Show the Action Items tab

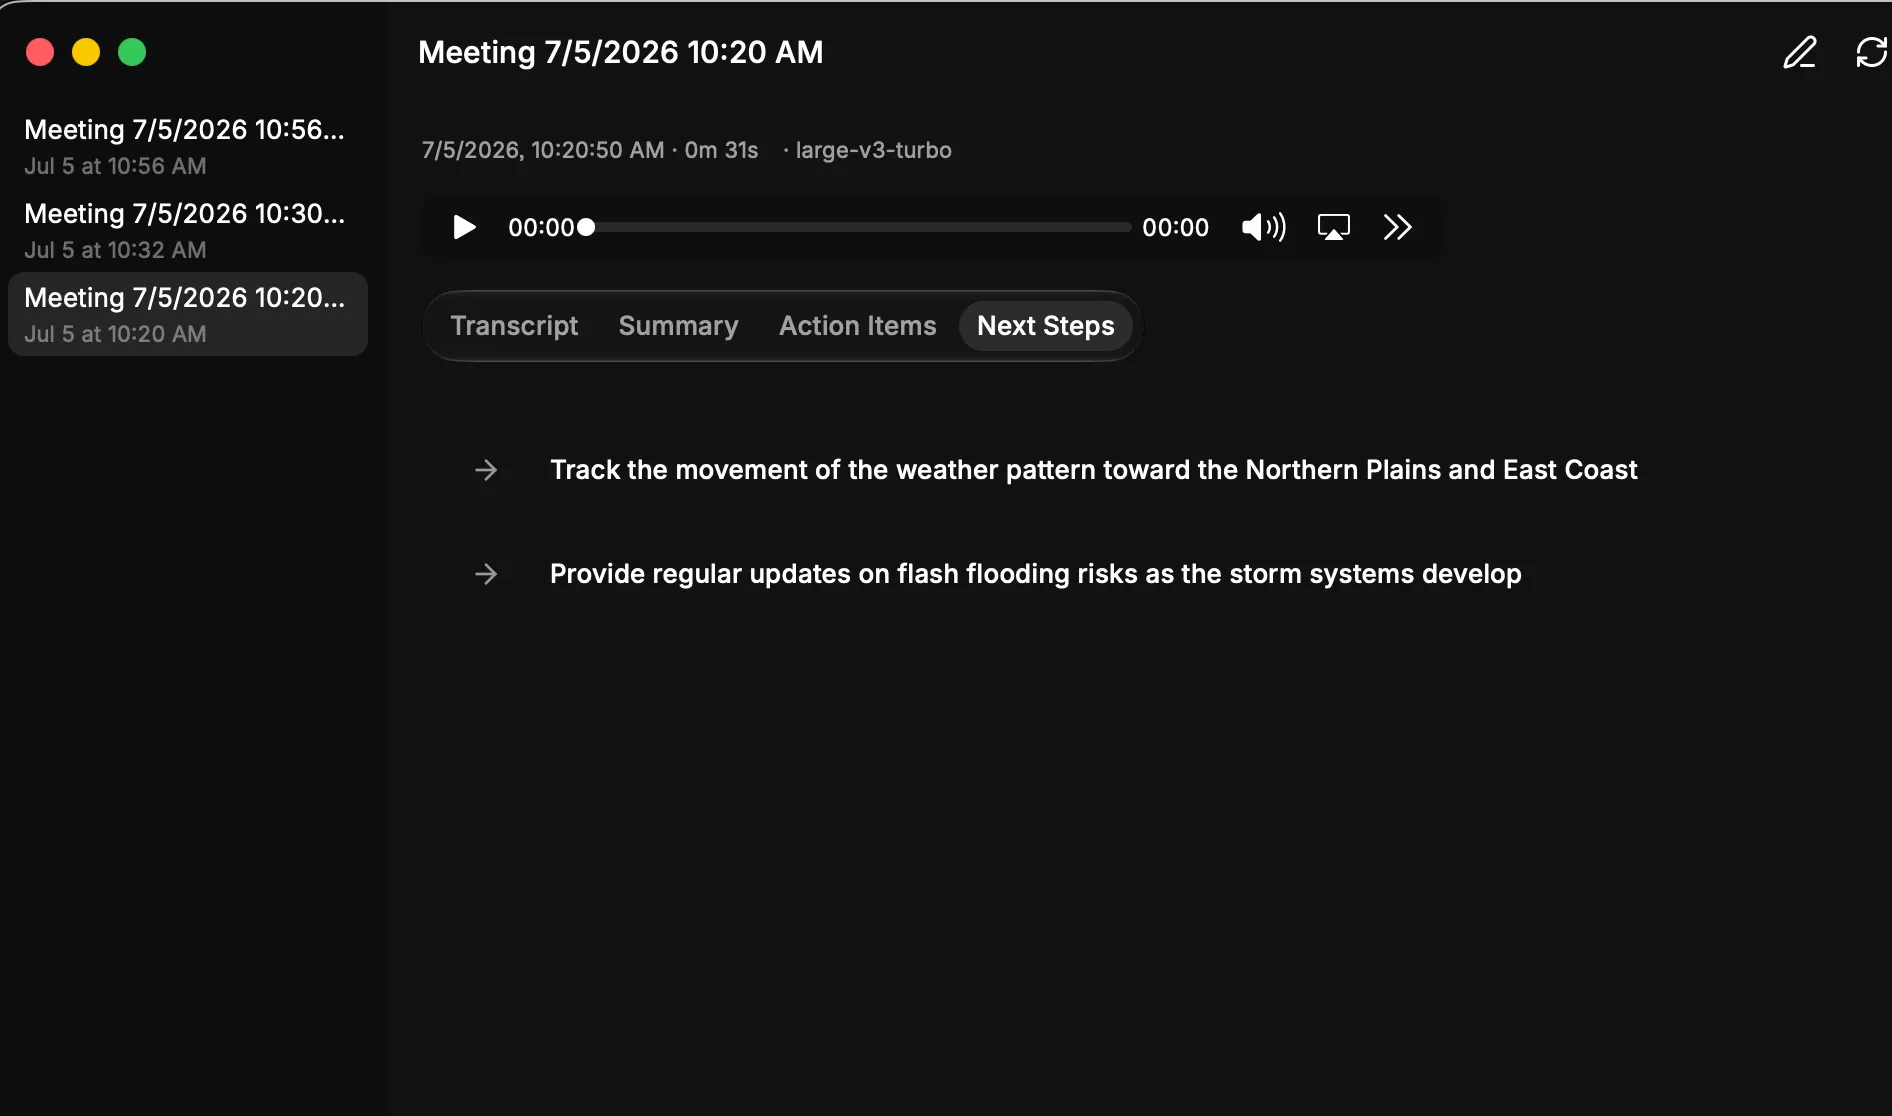pyautogui.click(x=858, y=326)
